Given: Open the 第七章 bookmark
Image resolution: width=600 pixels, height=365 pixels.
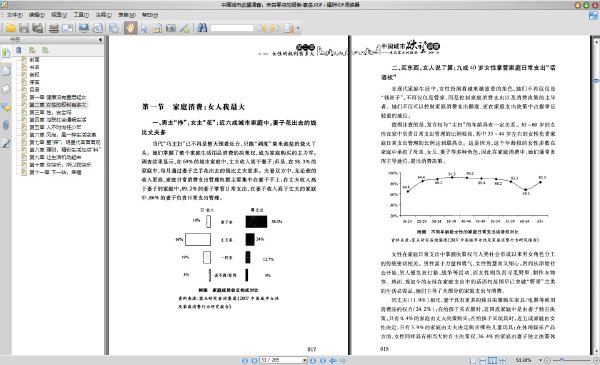Looking at the screenshot, I should (x=65, y=142).
